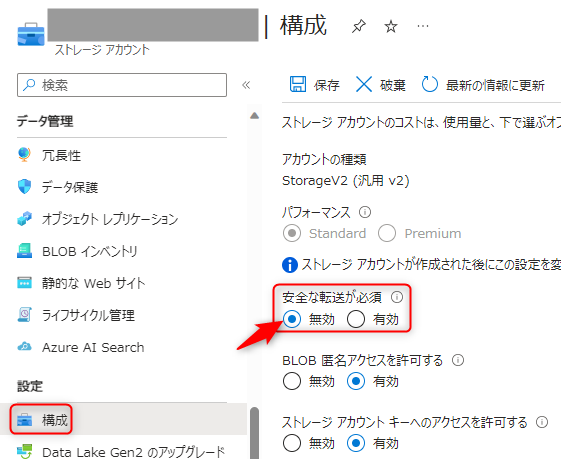The height and width of the screenshot is (459, 561).
Task: Click the scroll icon for ライフサイクル管理
Action: tap(24, 314)
